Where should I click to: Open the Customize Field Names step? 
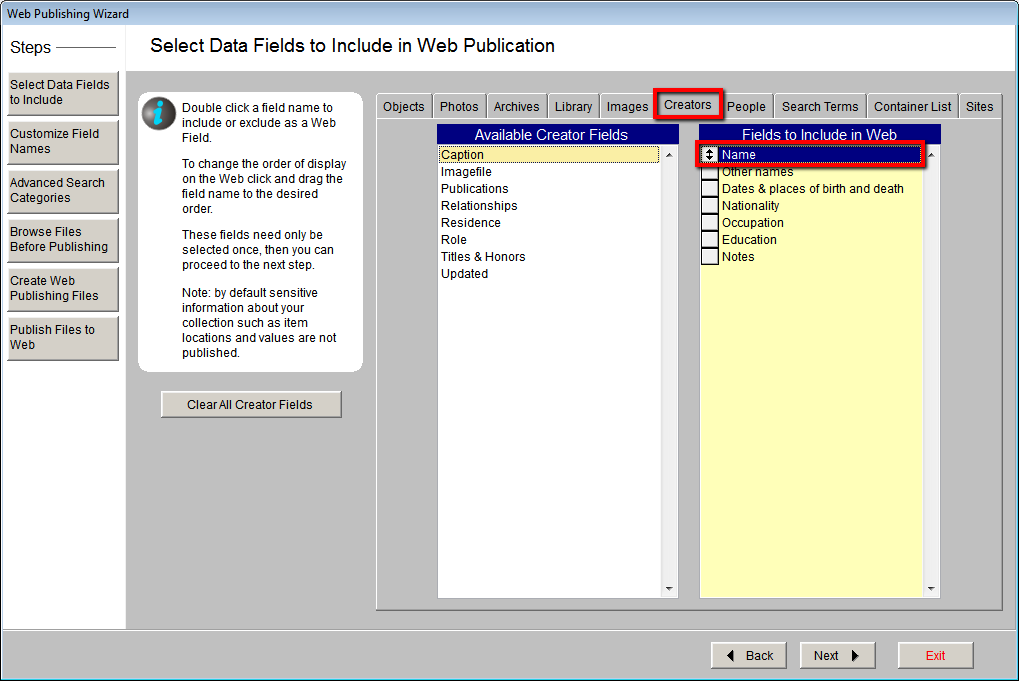pos(62,141)
